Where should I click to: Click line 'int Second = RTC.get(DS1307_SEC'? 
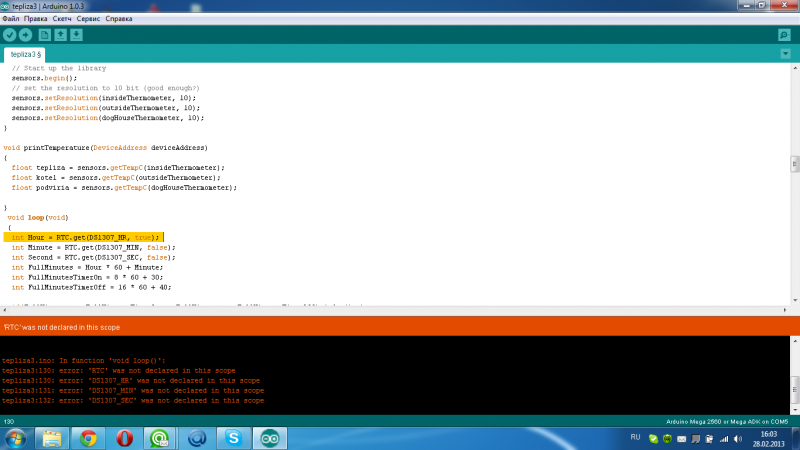click(x=93, y=257)
